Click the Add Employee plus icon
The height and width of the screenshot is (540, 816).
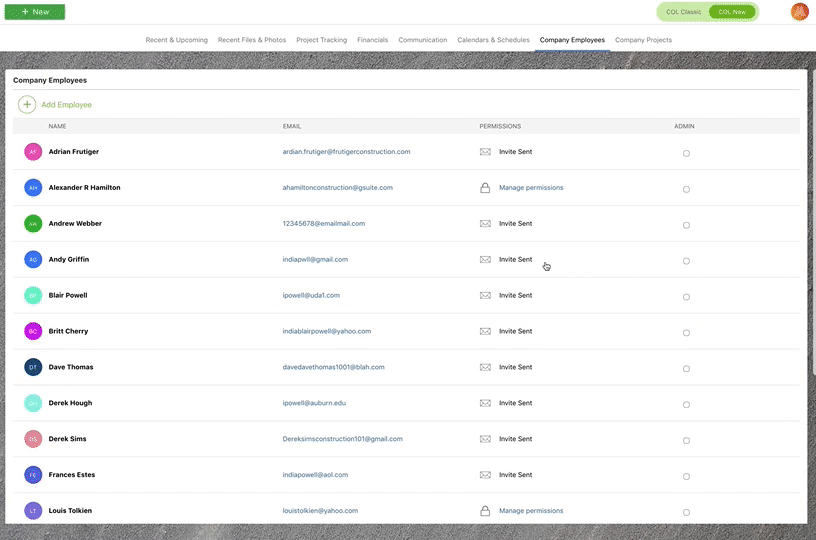[x=27, y=105]
